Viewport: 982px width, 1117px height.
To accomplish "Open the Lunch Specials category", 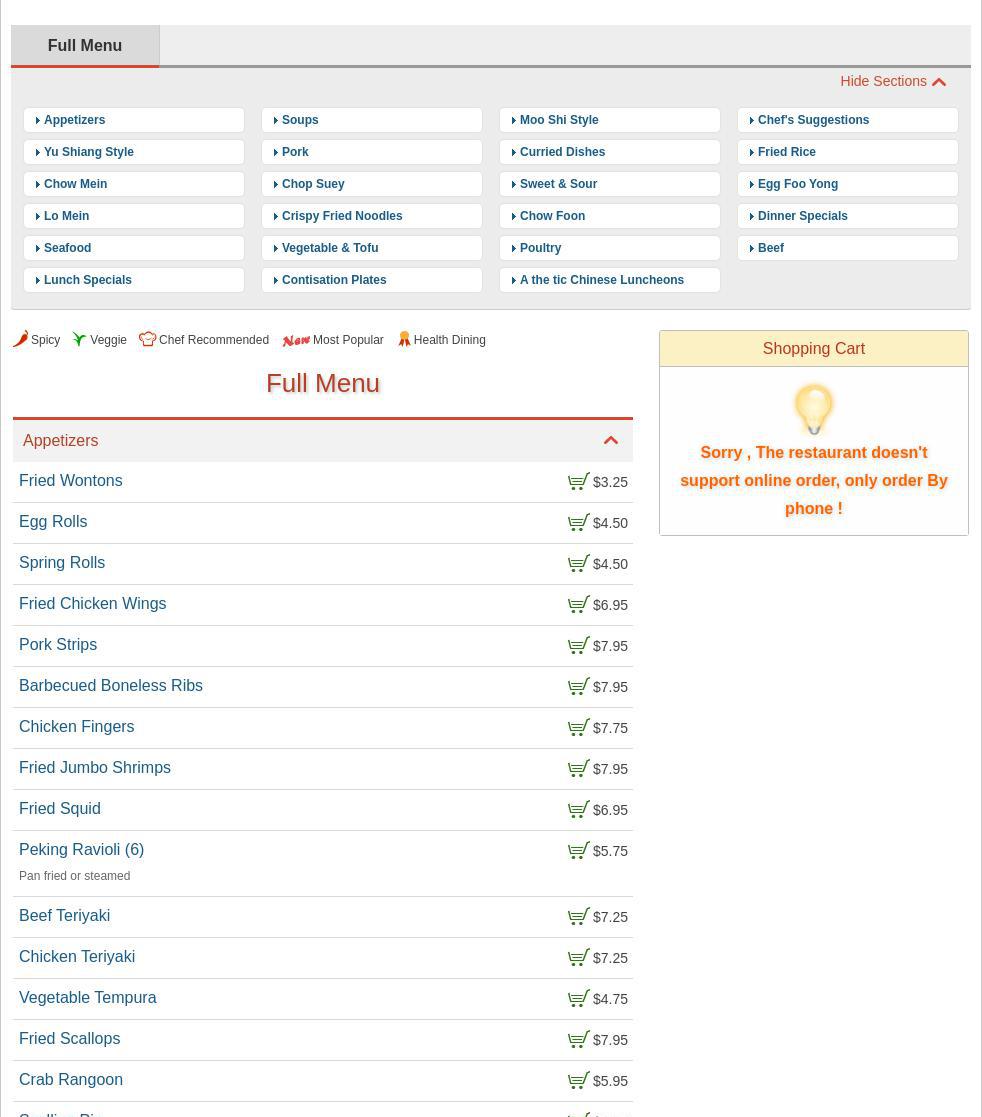I will [88, 280].
